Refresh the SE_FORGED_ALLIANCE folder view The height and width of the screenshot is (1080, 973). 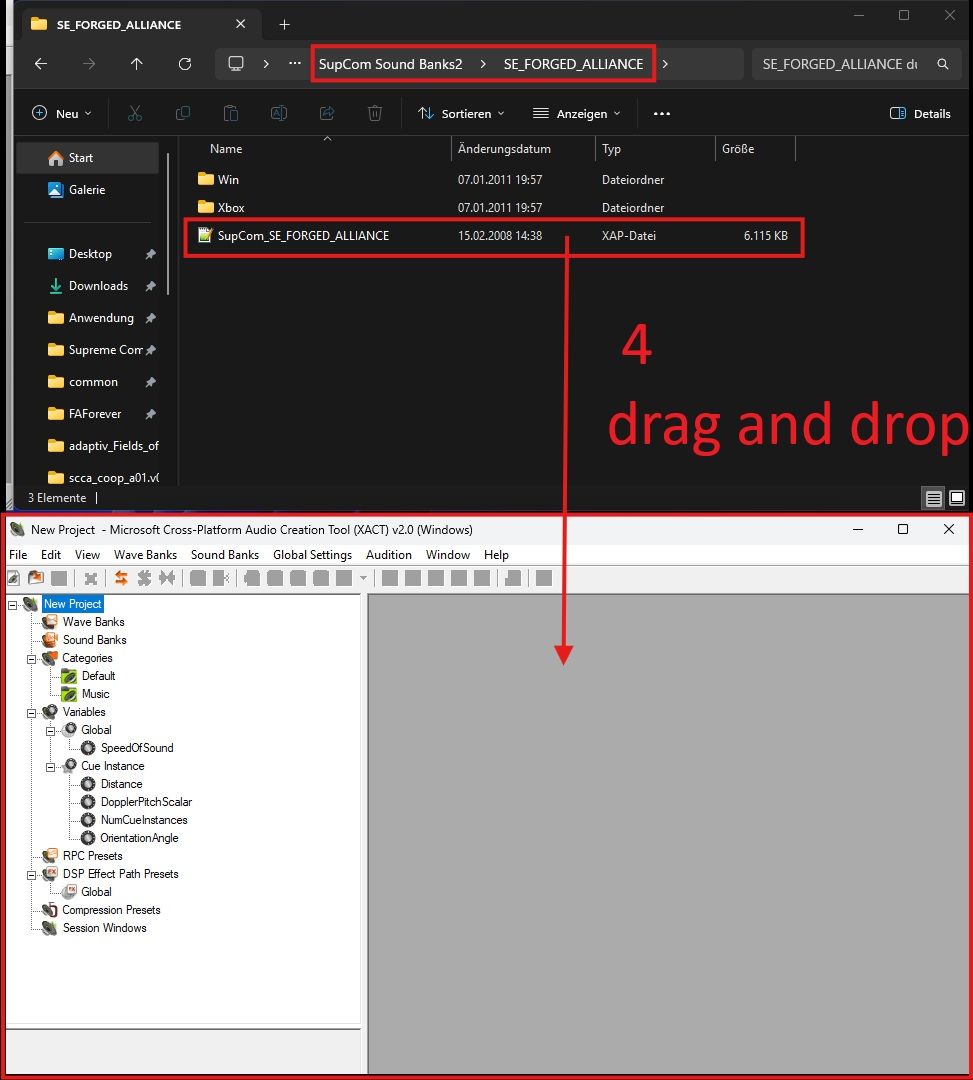tap(185, 64)
